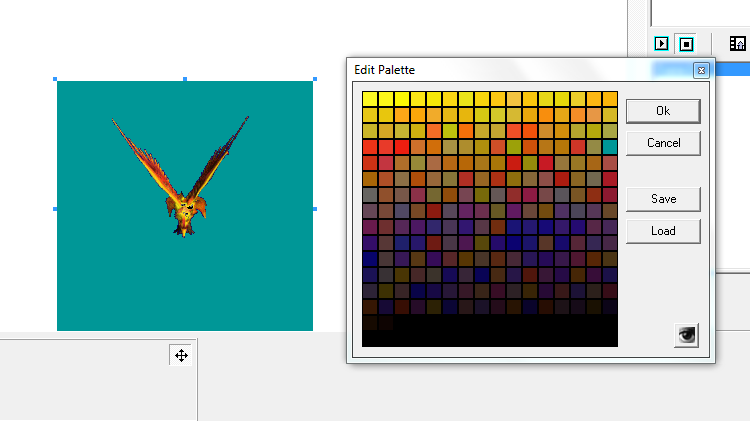Click the phoenix sprite on the teal canvas
The width and height of the screenshot is (750, 421).
(183, 177)
